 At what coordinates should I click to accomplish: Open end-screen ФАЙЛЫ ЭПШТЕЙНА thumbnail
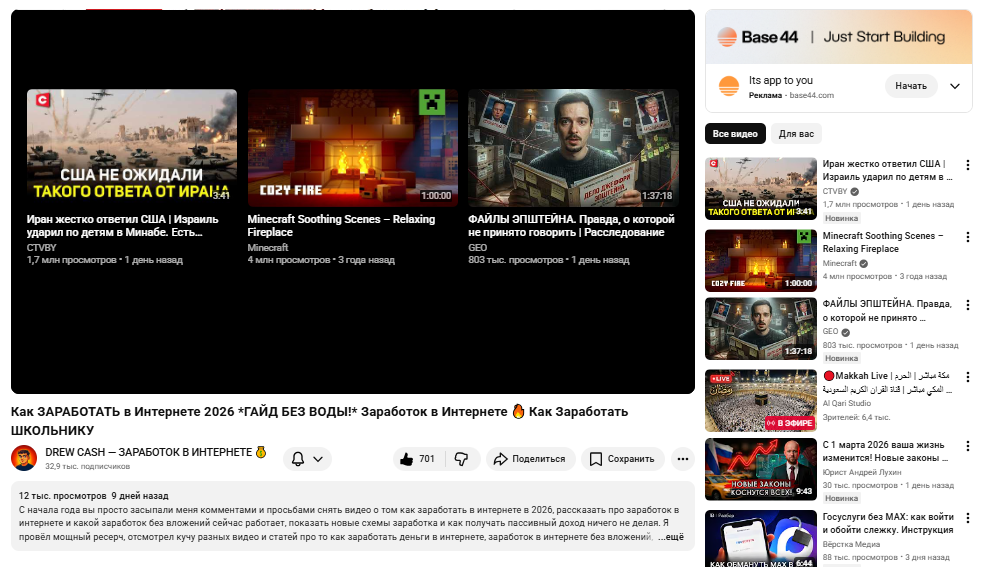573,147
